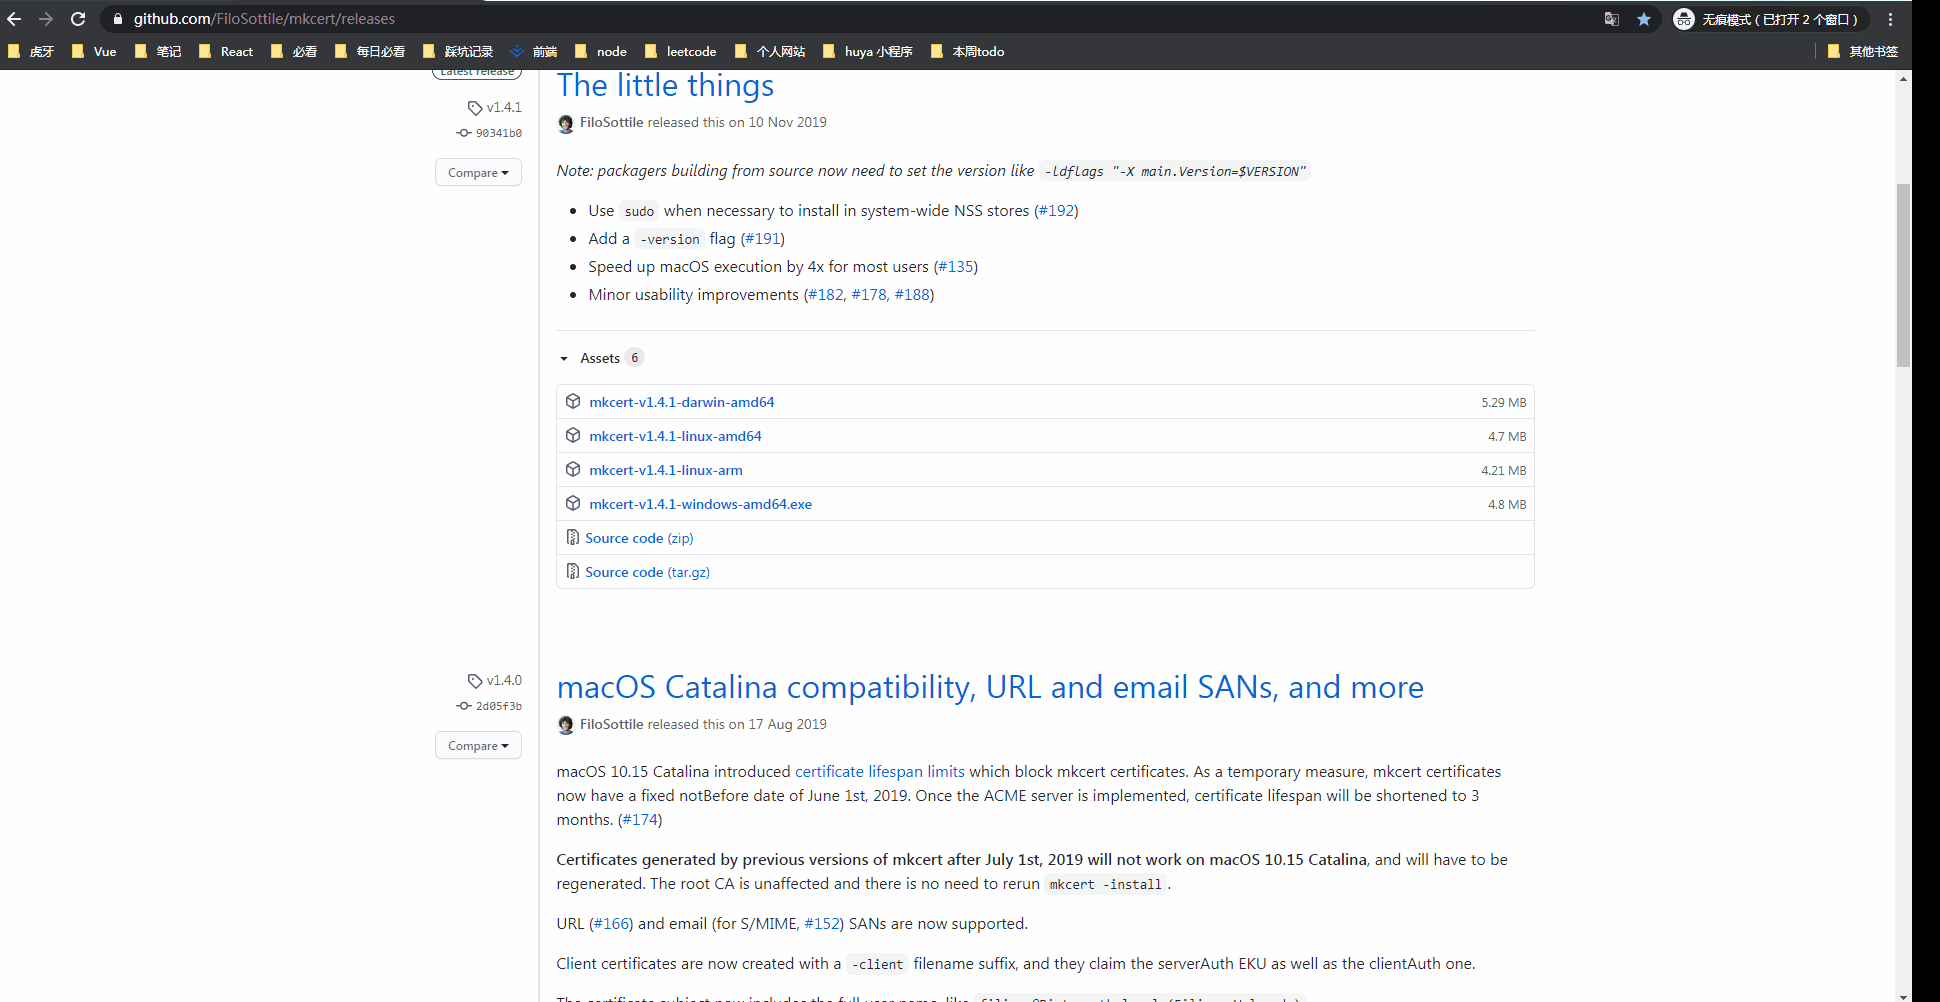Open the Compare dropdown for v1.4.1
This screenshot has width=1940, height=1002.
478,172
